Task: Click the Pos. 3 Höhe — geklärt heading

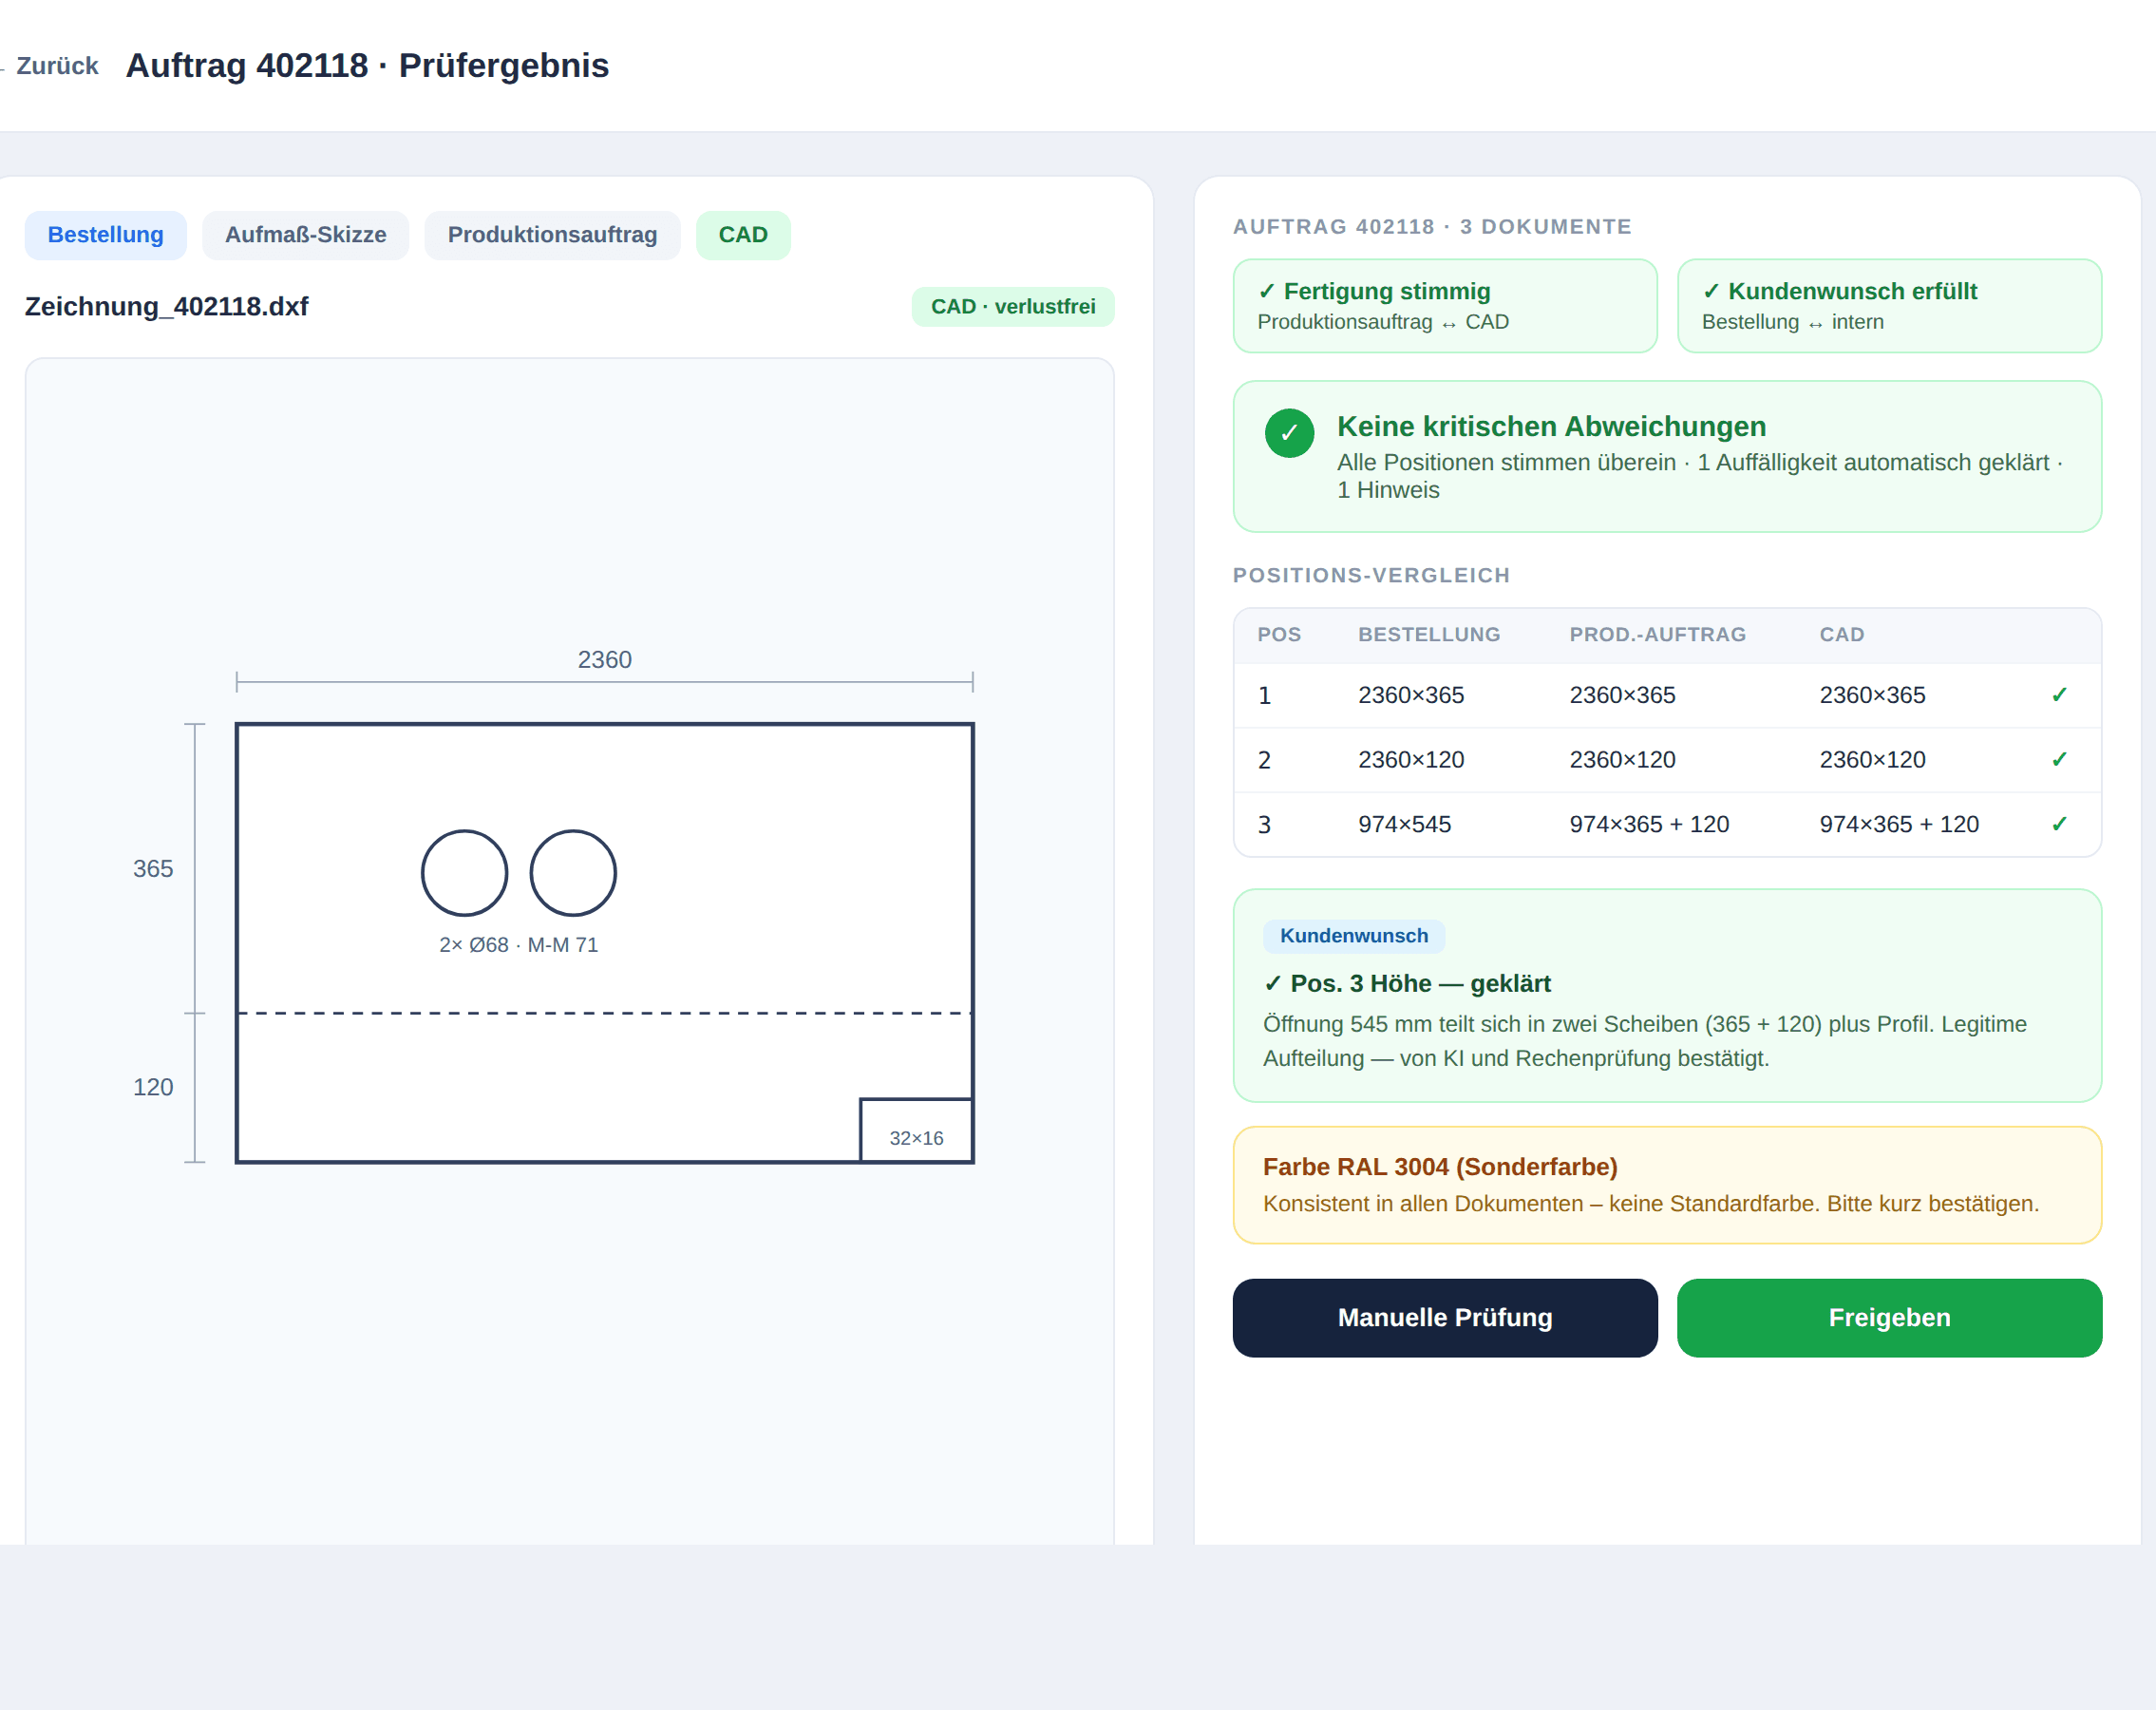Action: tap(1407, 984)
